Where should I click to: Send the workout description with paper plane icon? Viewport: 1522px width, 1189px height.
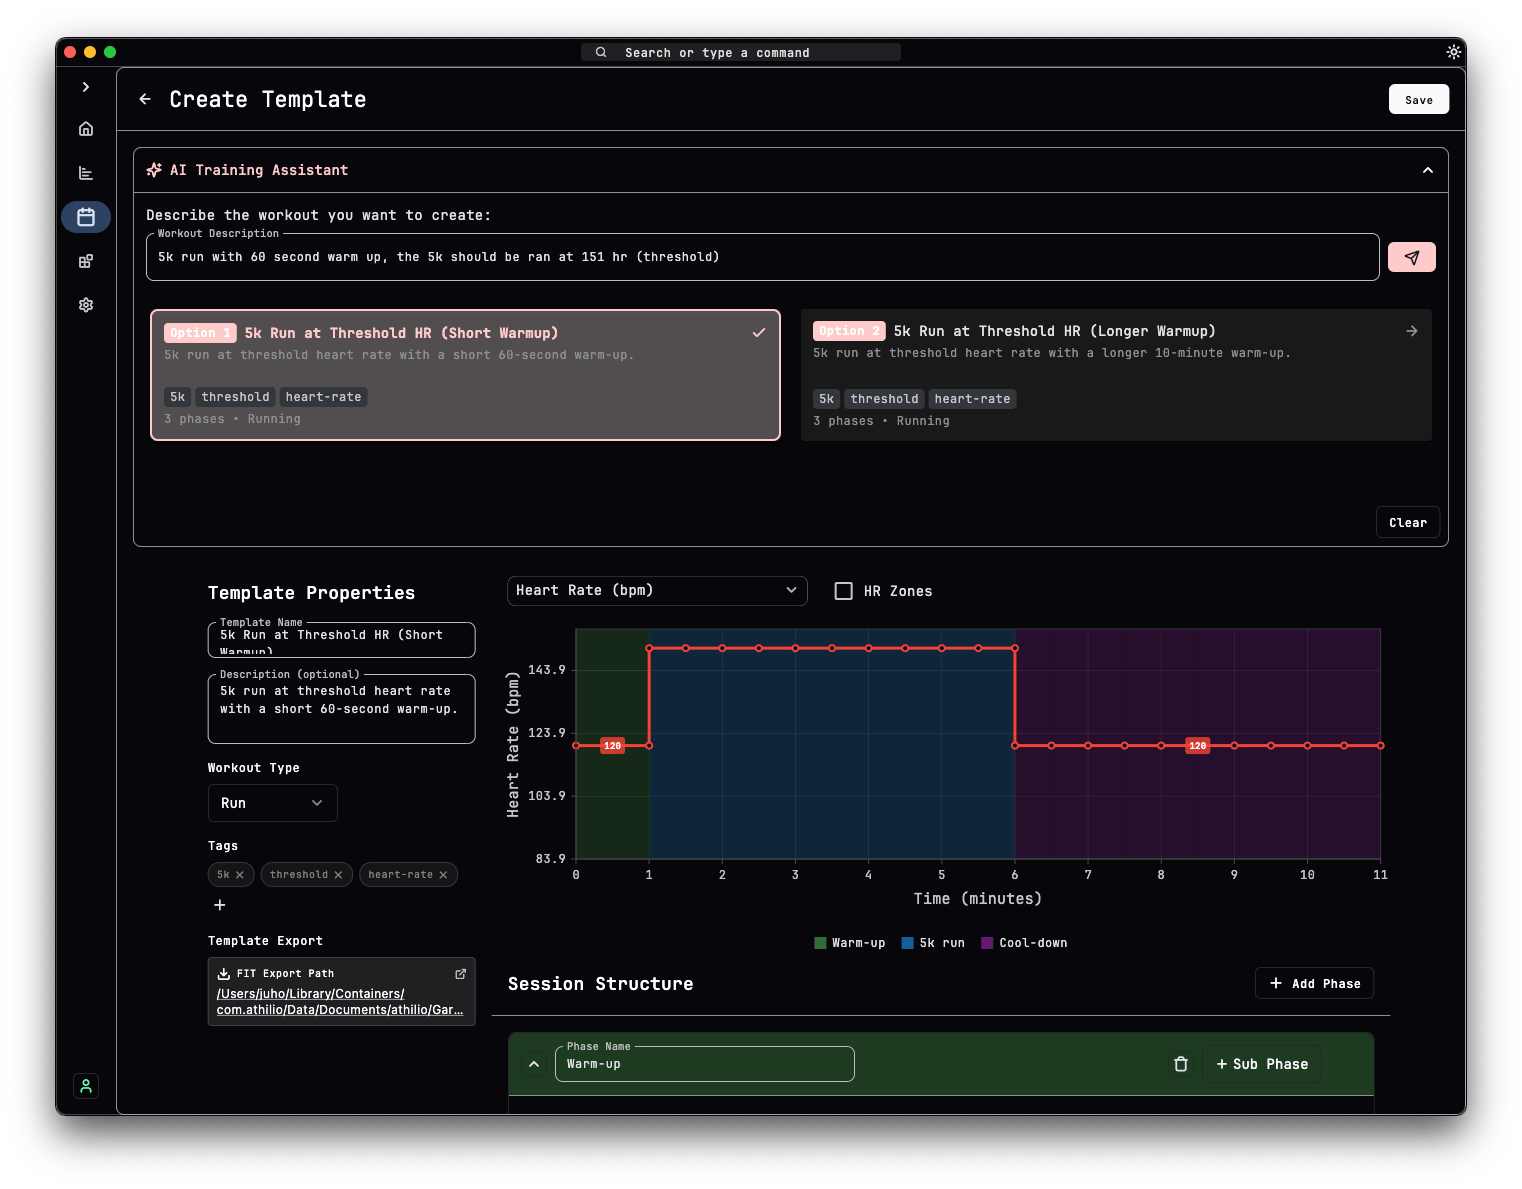pyautogui.click(x=1411, y=256)
